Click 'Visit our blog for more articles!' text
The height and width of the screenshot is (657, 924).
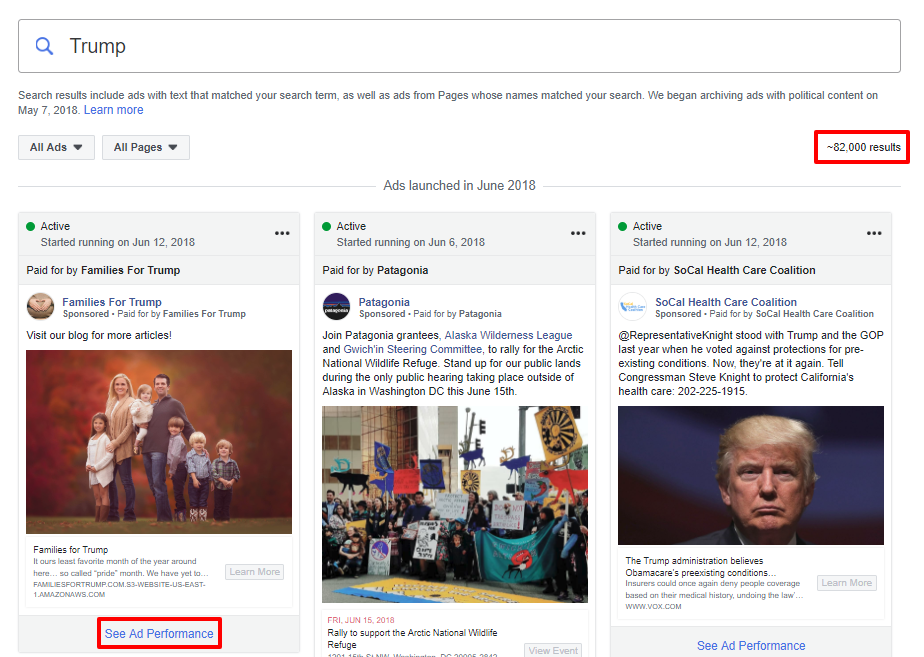click(x=99, y=335)
